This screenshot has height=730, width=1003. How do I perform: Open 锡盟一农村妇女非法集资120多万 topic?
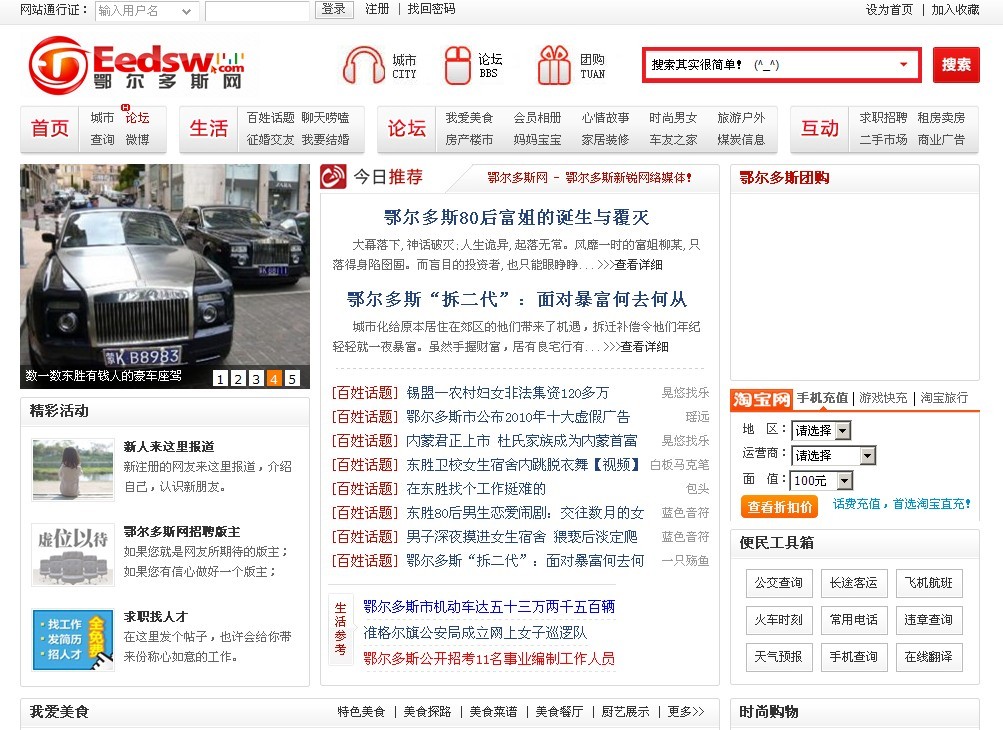tap(508, 393)
